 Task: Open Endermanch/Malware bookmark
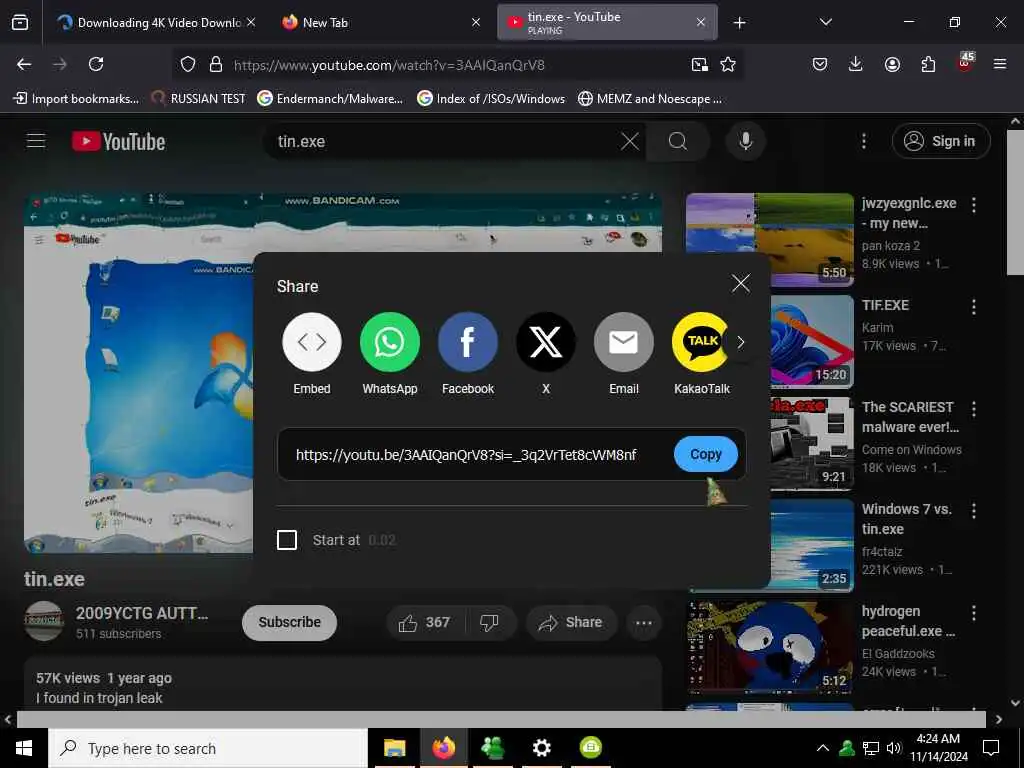(x=330, y=99)
